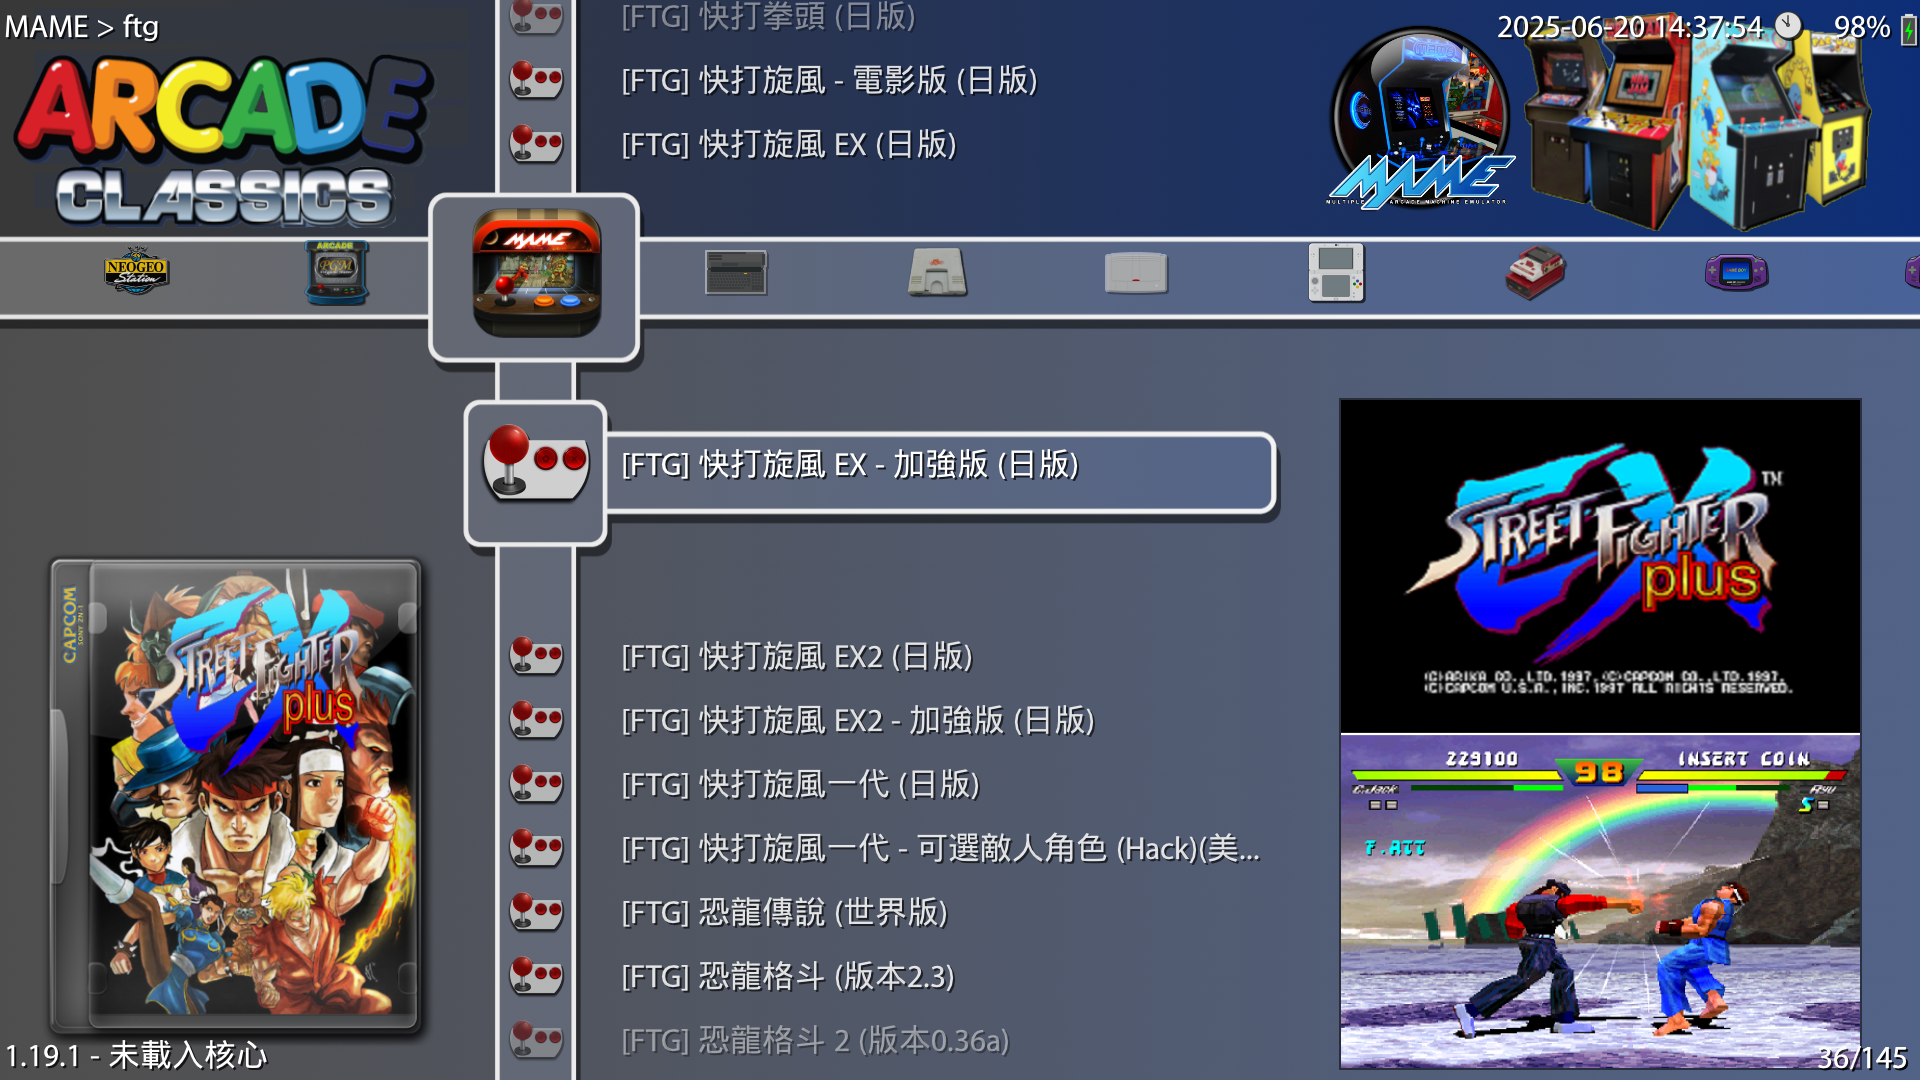
Task: Open game 快打旋風 - 電影版 (日版)
Action: tap(829, 80)
